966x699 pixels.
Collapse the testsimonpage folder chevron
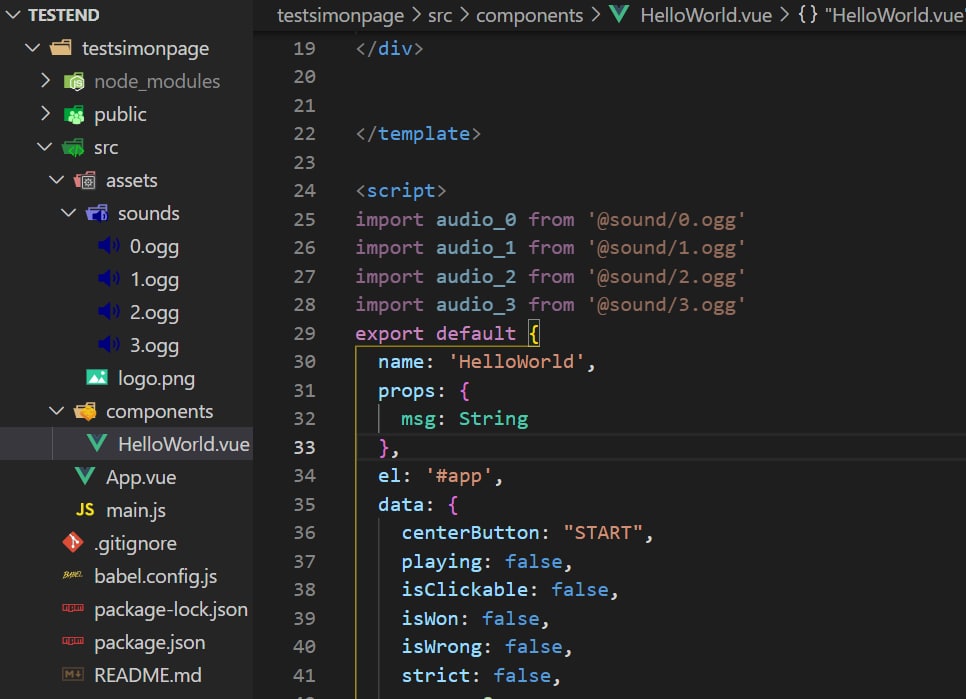(x=33, y=47)
